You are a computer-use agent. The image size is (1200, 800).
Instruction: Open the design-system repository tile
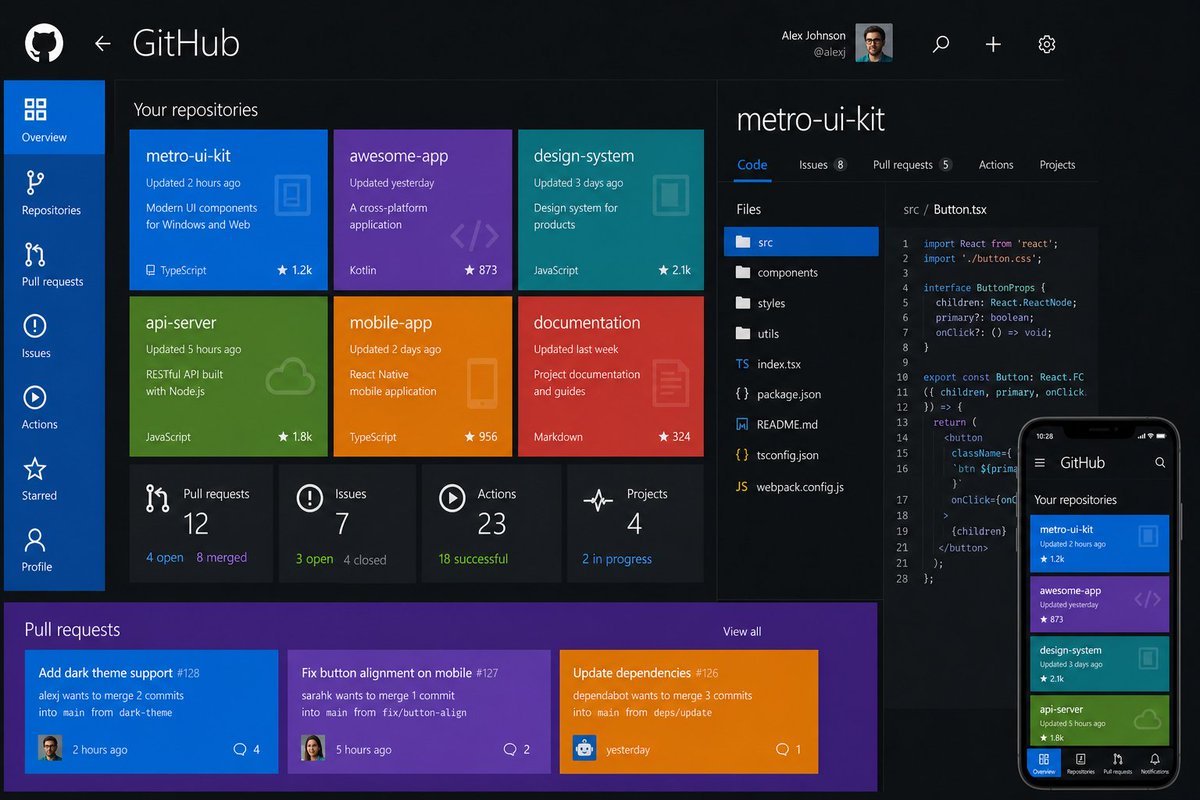[612, 209]
